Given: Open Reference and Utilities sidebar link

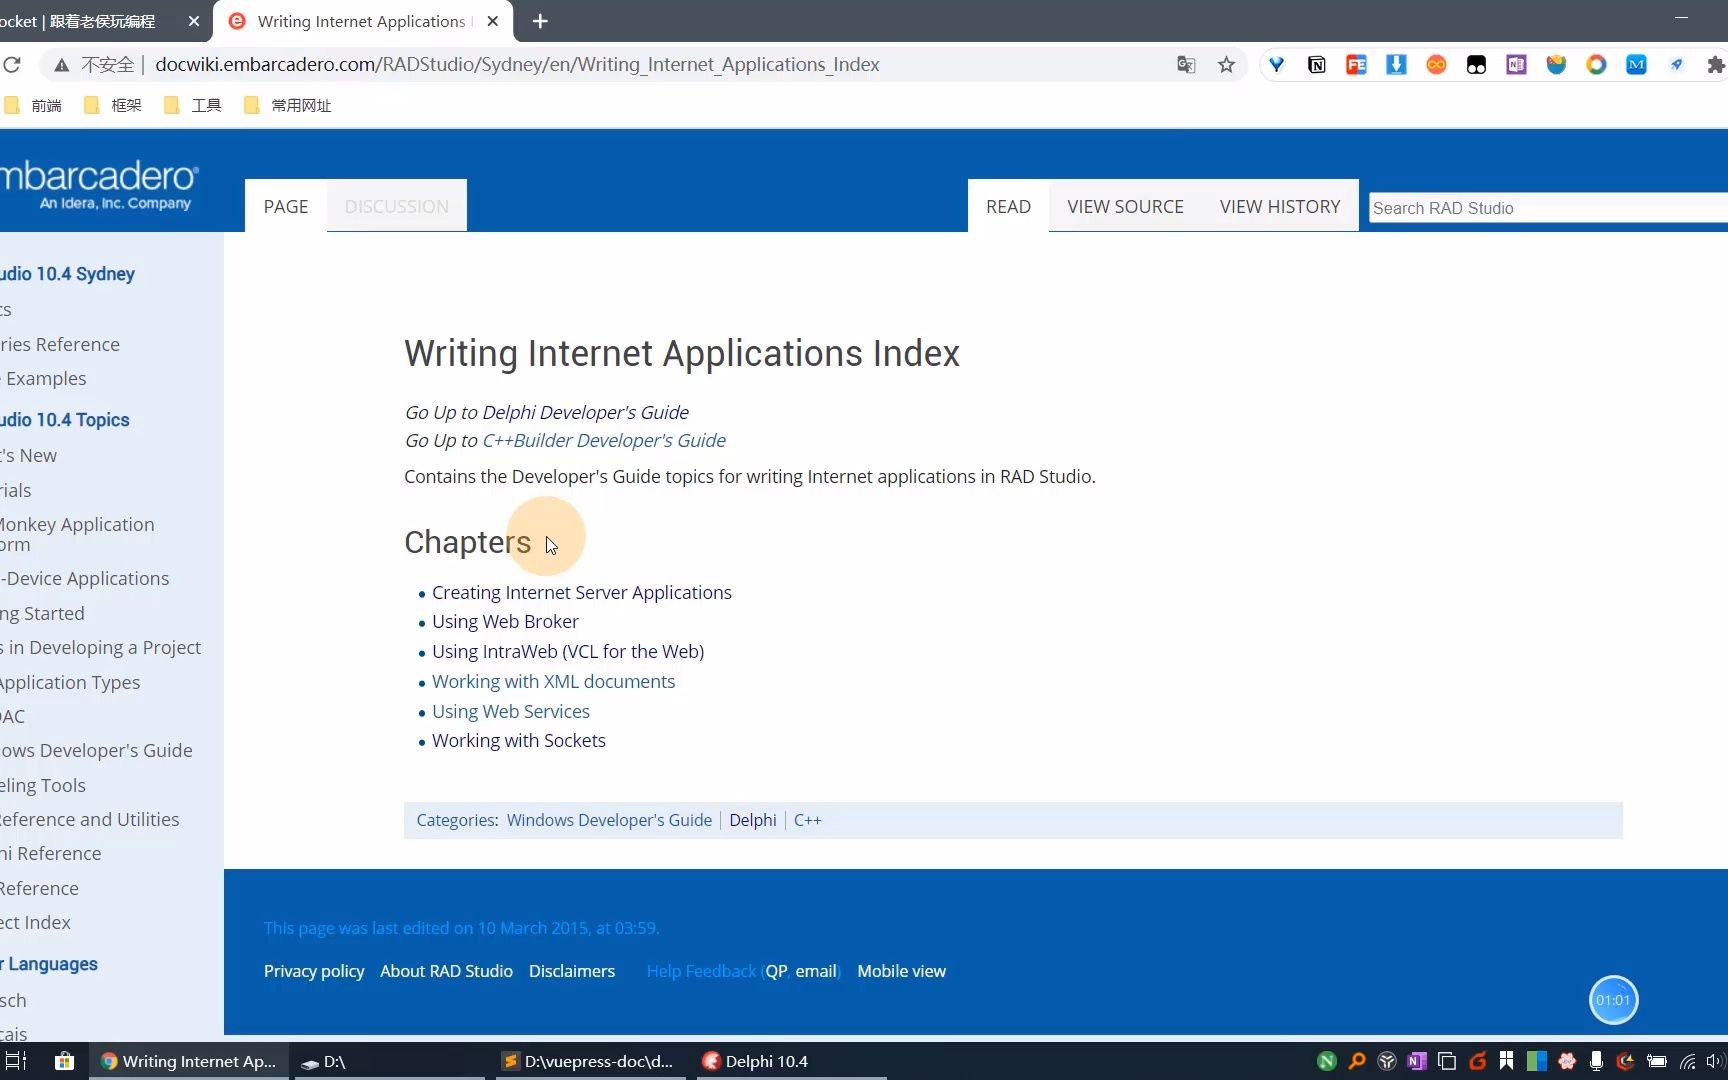Looking at the screenshot, I should (x=90, y=819).
